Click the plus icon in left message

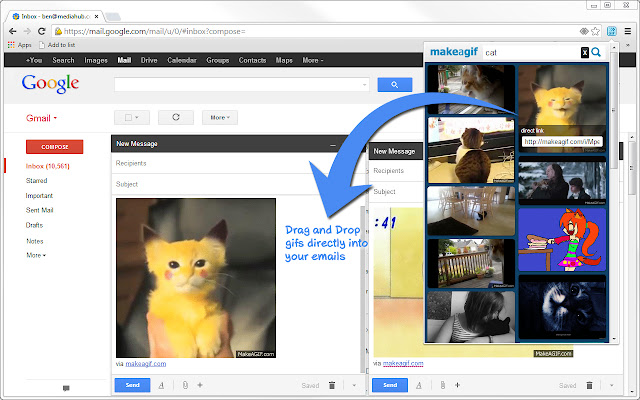[200, 385]
